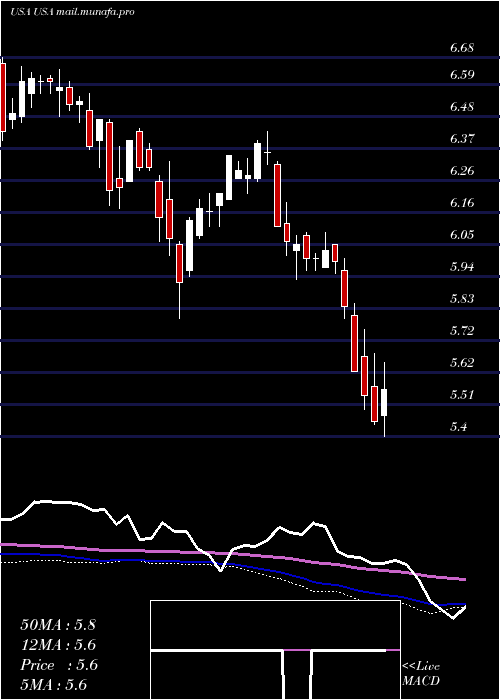Click the 5.51 price axis label
500x700 pixels.
coord(462,395)
